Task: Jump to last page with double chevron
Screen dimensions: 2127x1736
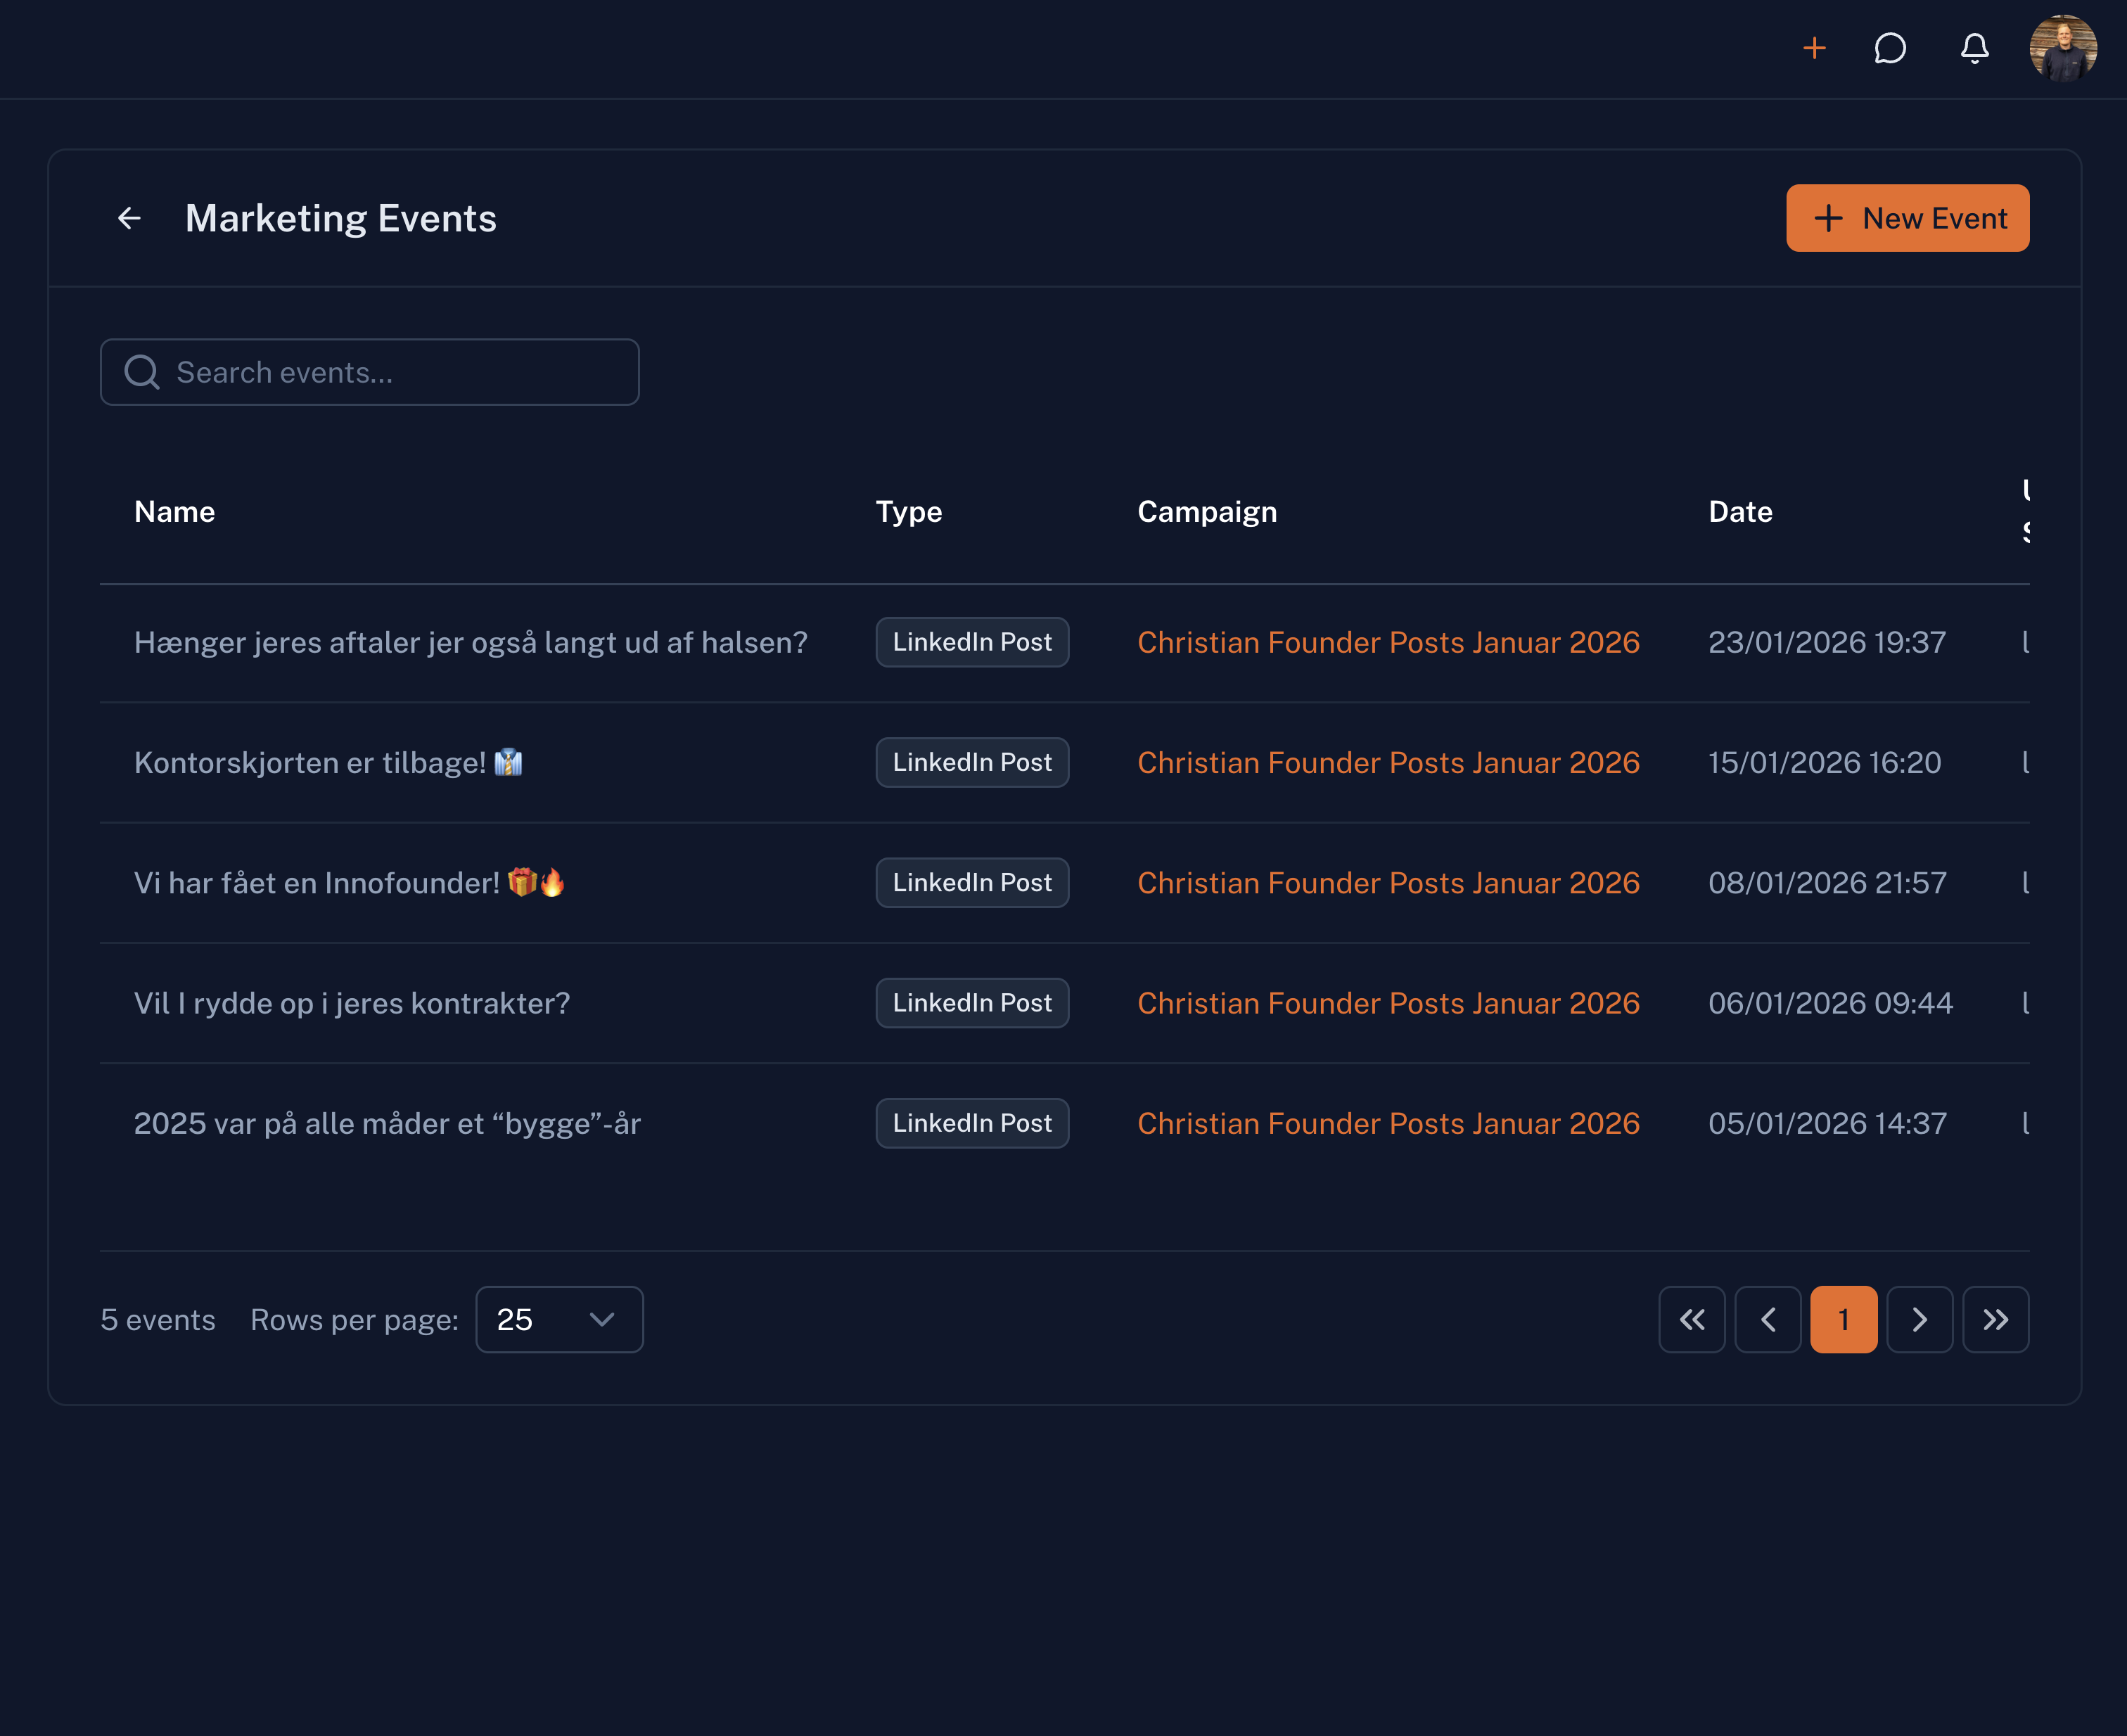Action: click(1995, 1320)
